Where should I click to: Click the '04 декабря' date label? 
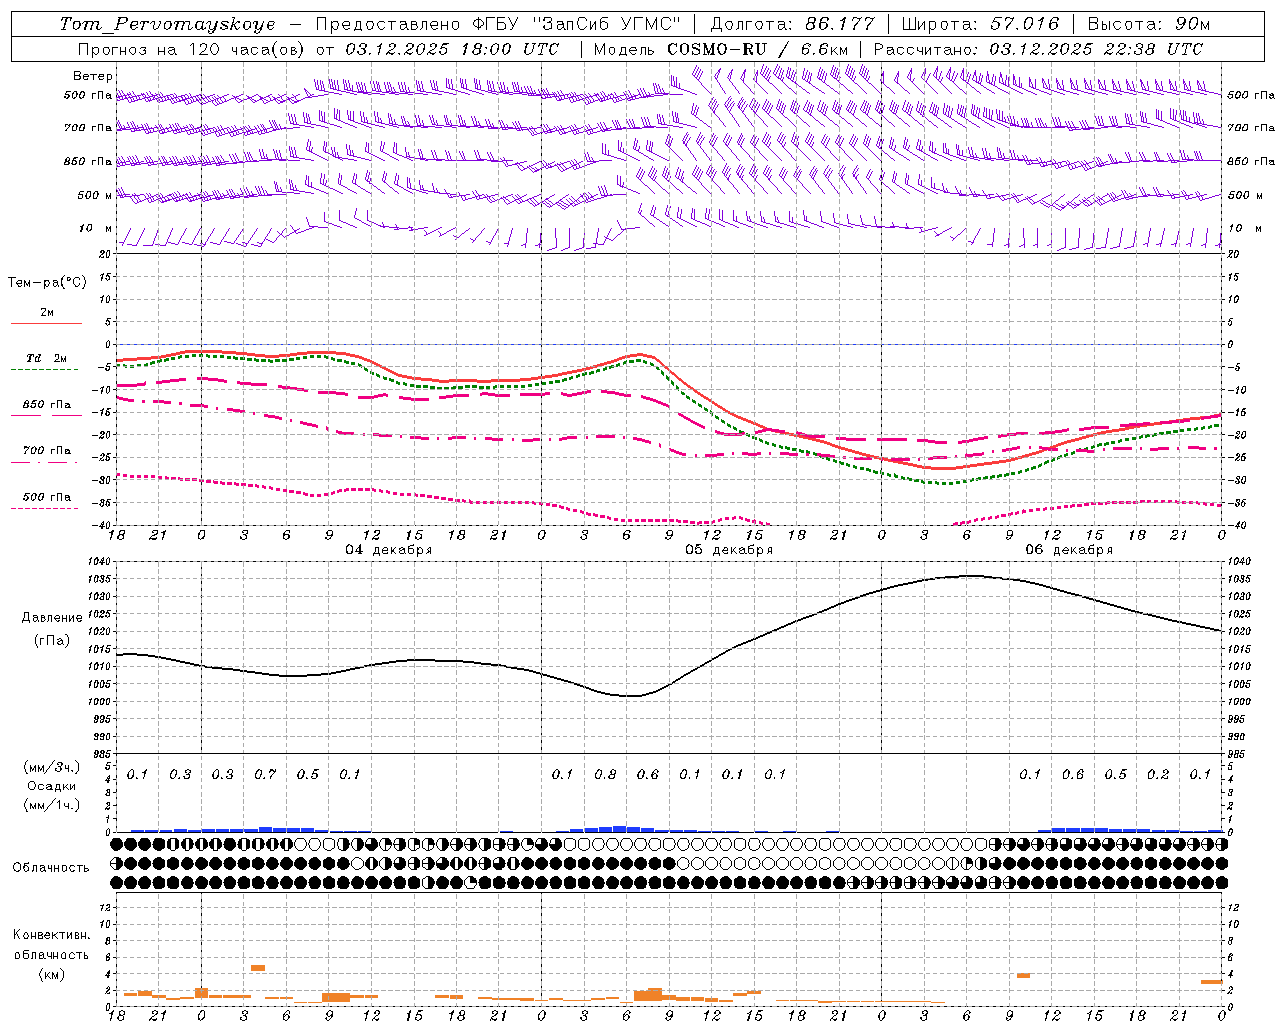389,550
